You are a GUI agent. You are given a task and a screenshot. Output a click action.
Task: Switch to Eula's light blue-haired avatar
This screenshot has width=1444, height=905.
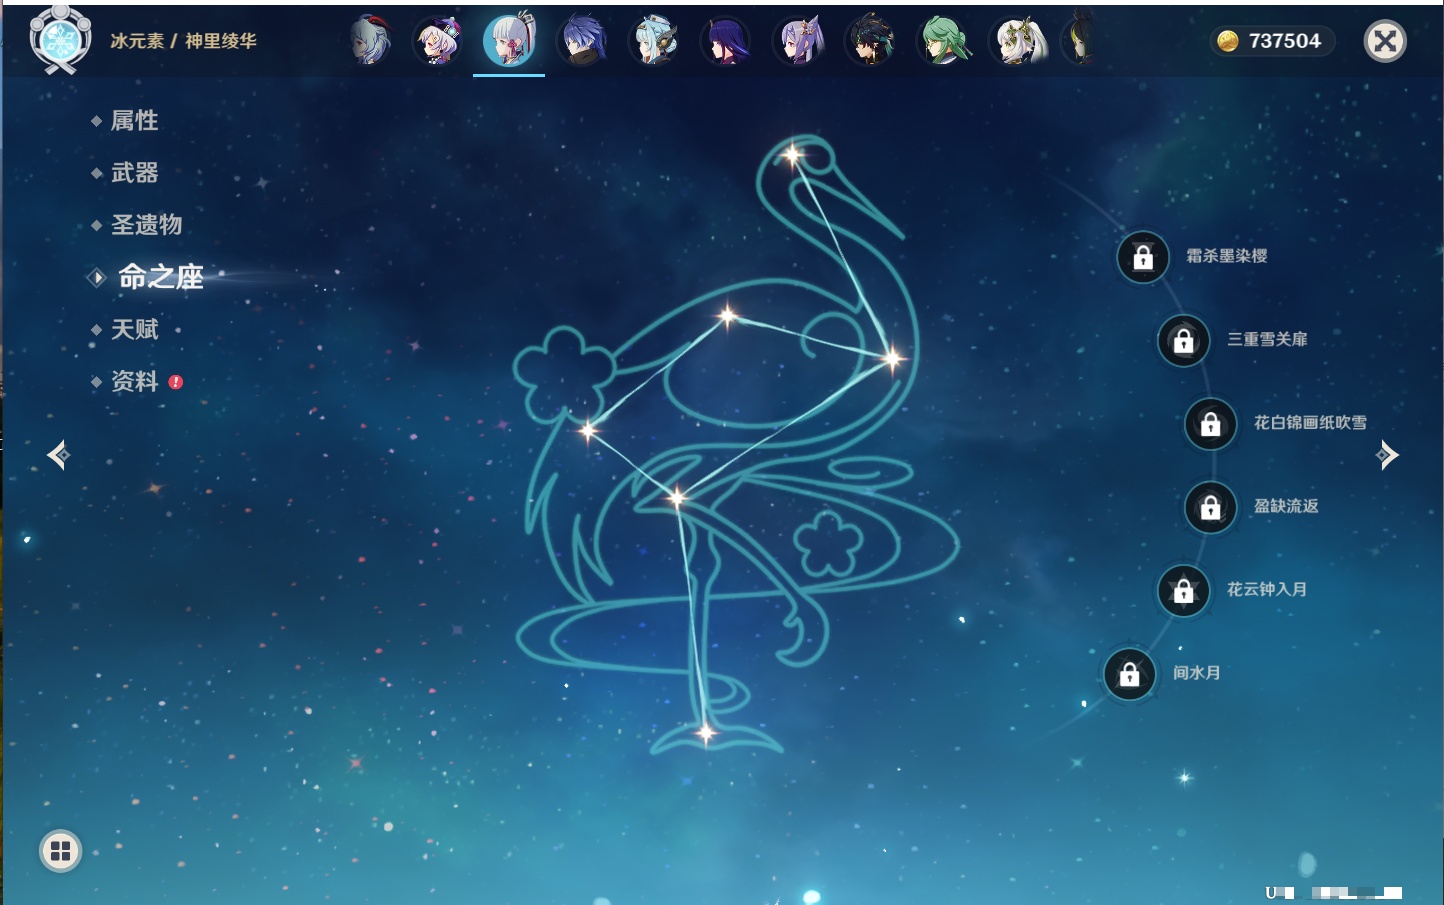tap(655, 41)
